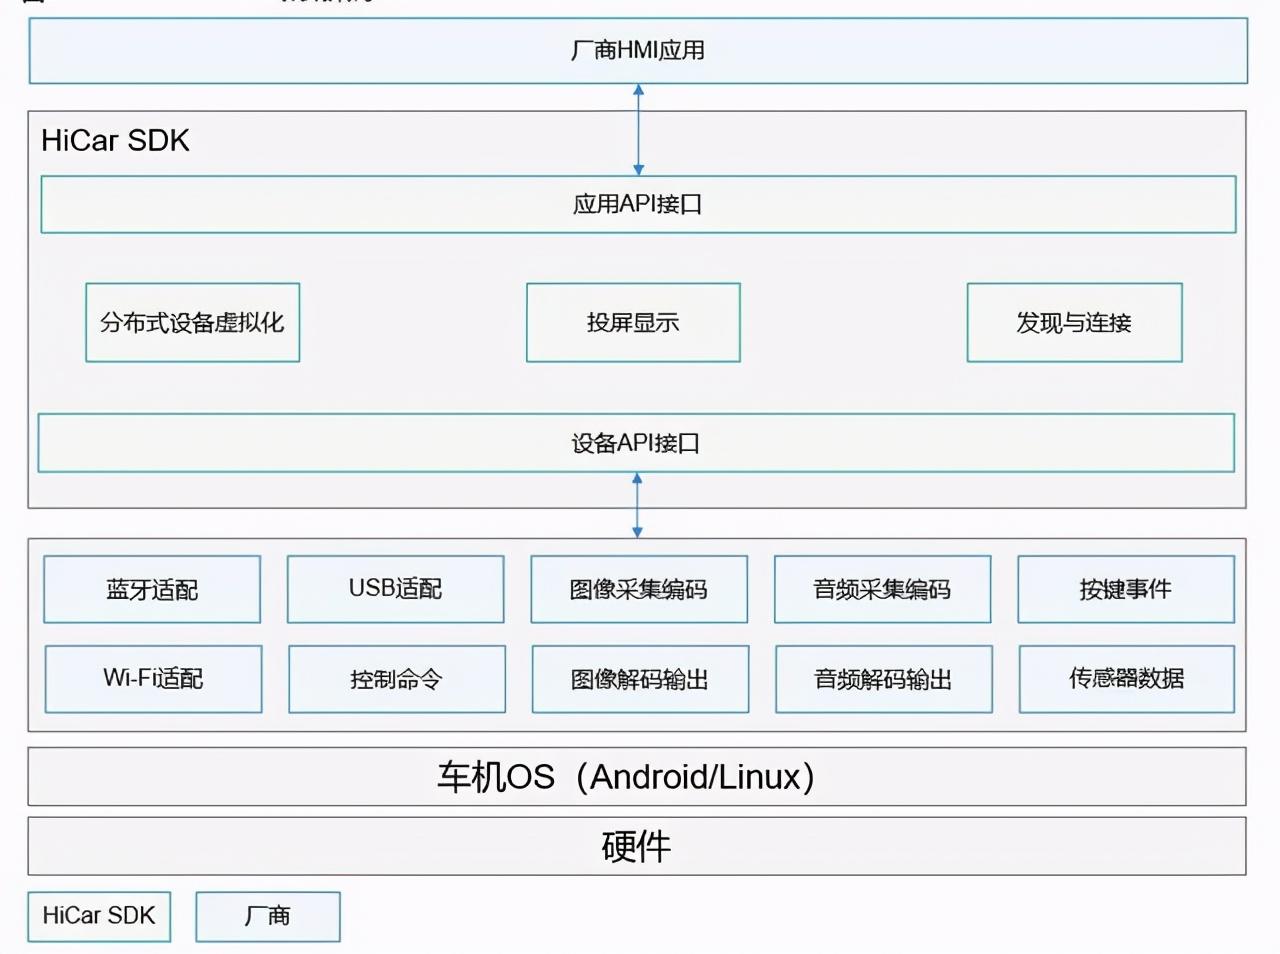
Task: Click the 厂商HMI应用 box at the top
Action: pos(637,51)
